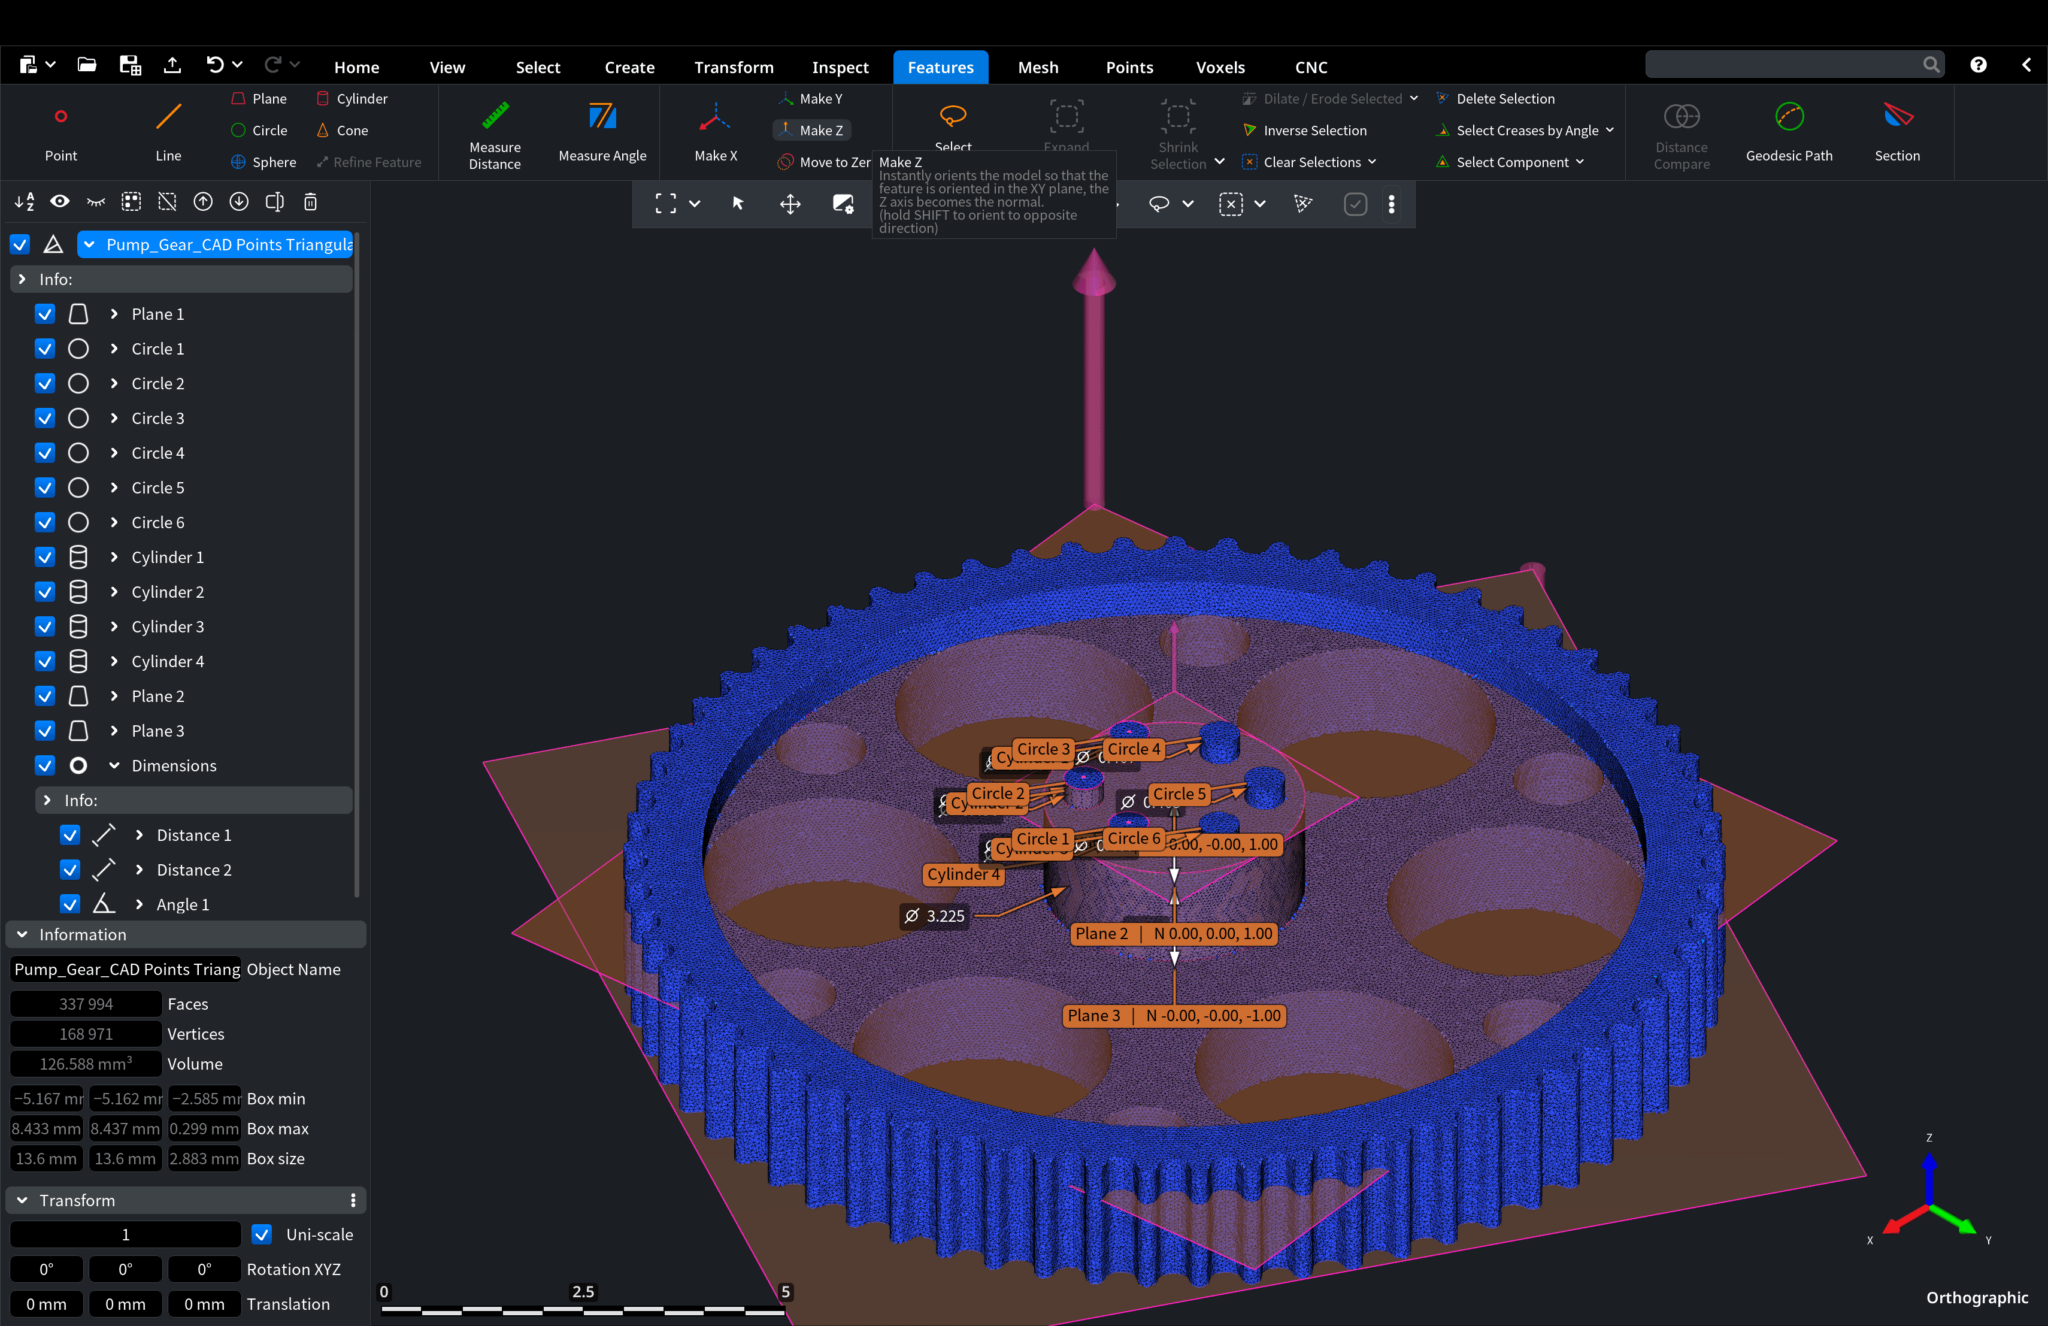
Task: Activate the Distance Compare tool
Action: 1681,132
